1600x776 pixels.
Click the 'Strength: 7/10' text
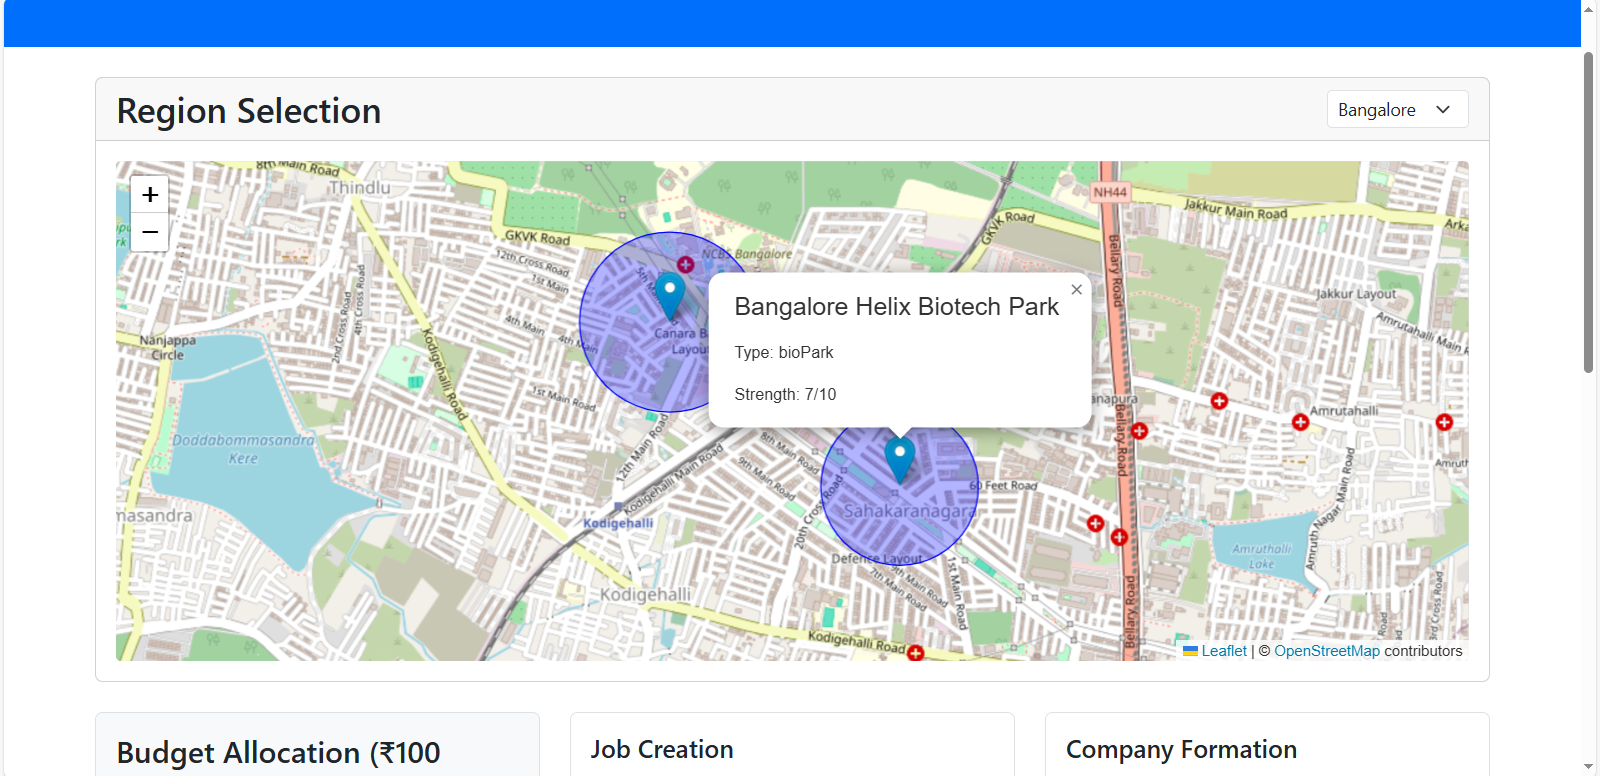(785, 394)
